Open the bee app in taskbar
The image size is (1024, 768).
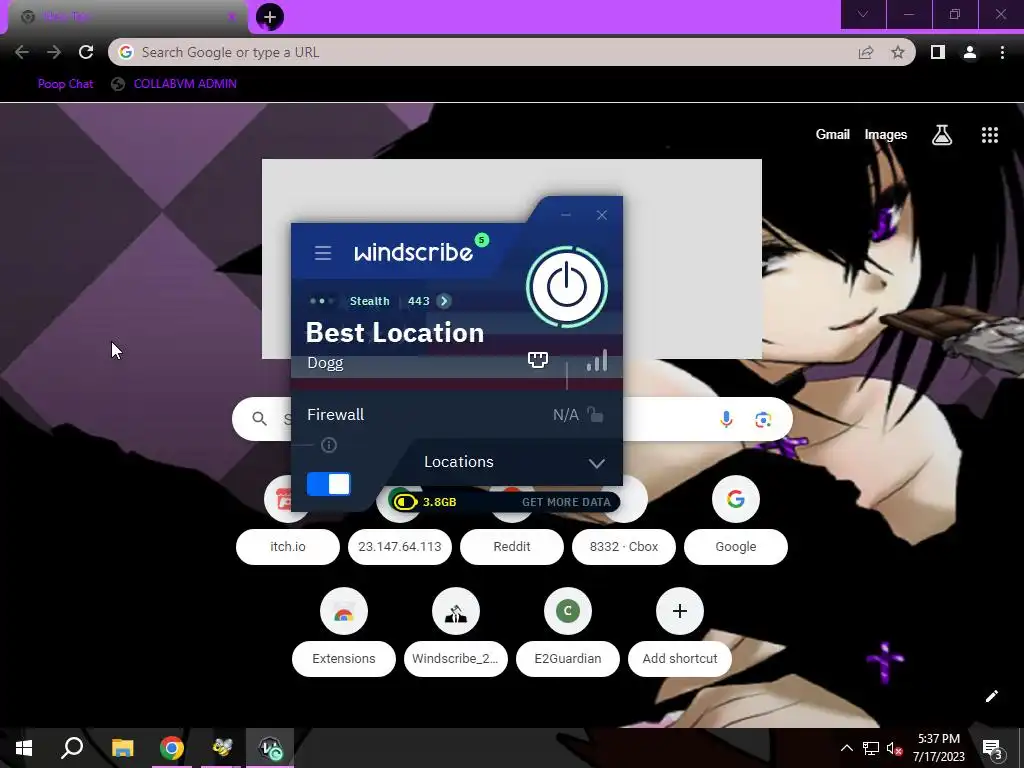(x=221, y=748)
